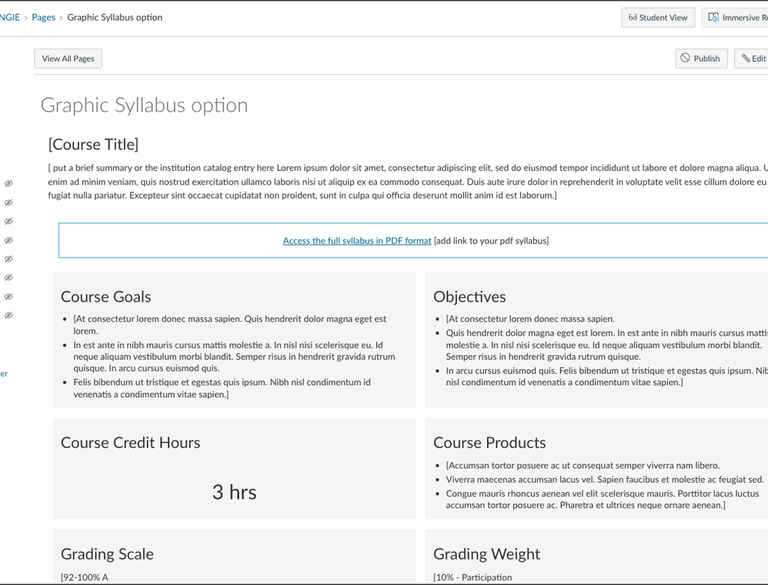Toggle the seventh hidden-eye icon in sidebar

pos(8,297)
